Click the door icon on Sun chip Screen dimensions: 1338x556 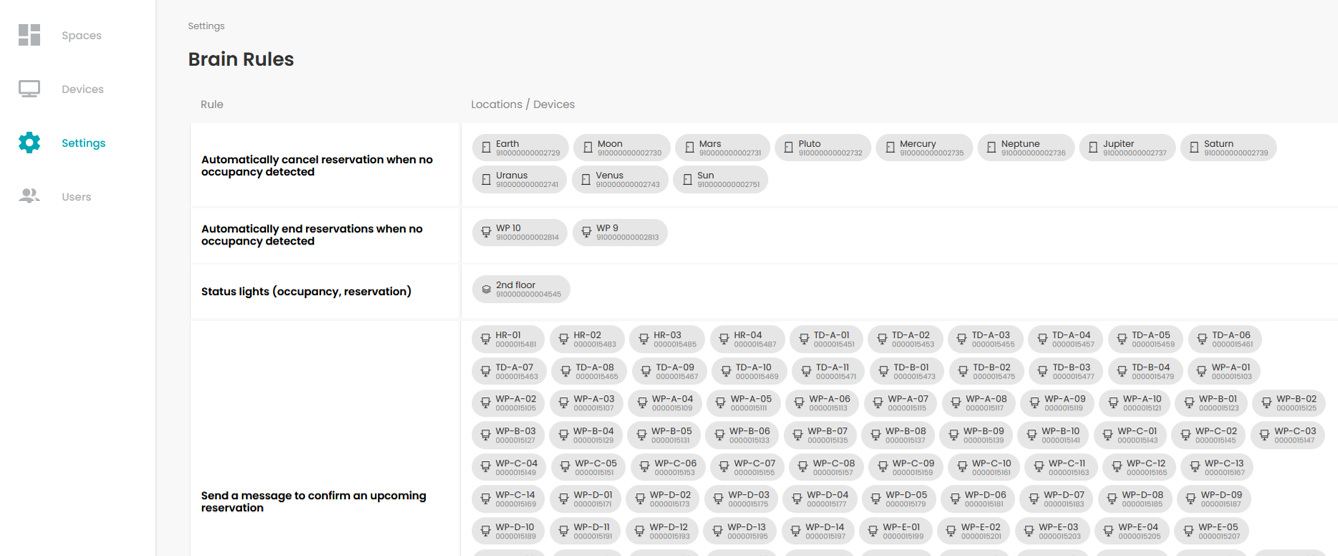687,180
